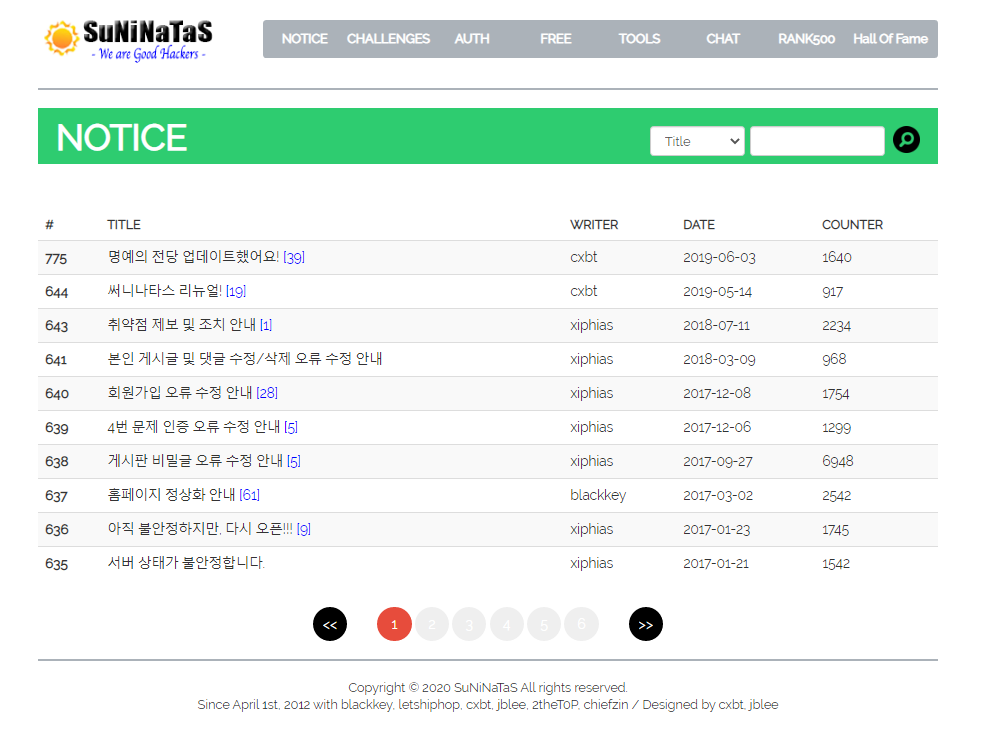Click the [61] comment count
Viewport: 991px width, 747px height.
click(249, 495)
